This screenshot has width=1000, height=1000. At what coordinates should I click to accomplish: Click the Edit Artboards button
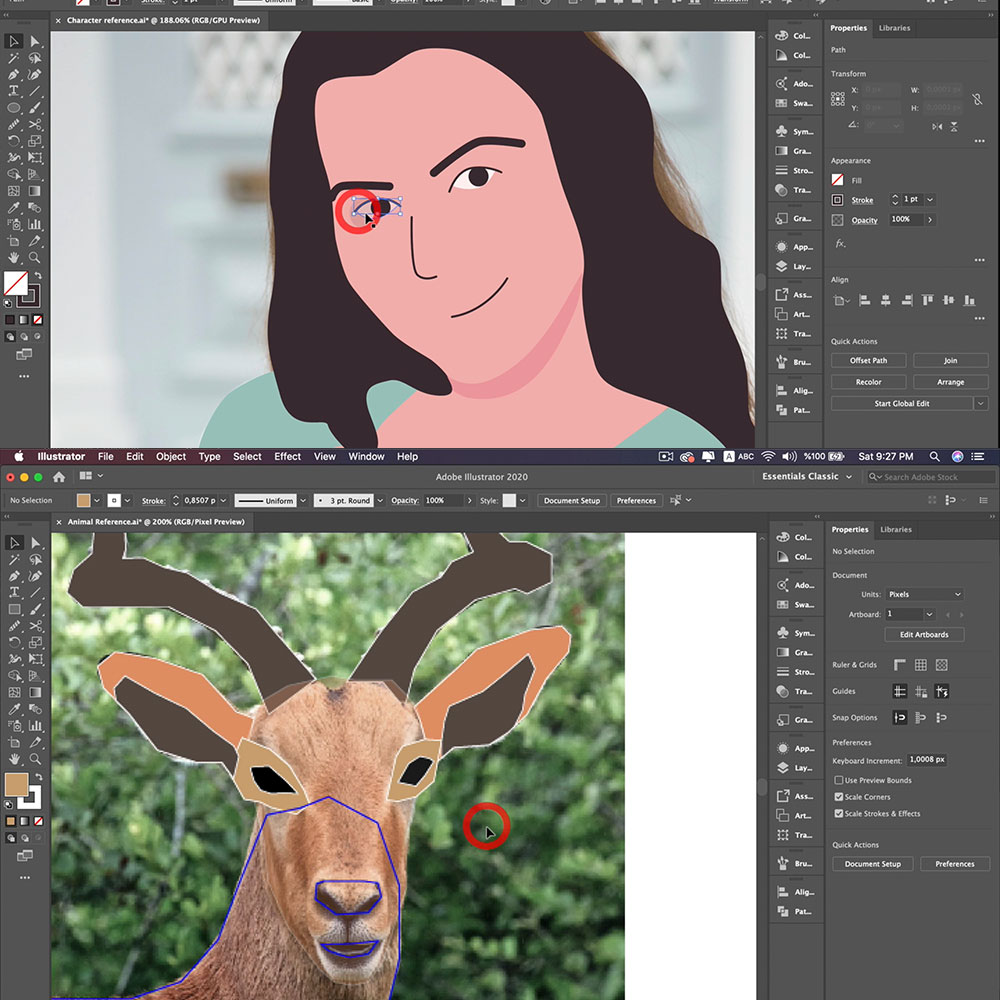(x=924, y=635)
